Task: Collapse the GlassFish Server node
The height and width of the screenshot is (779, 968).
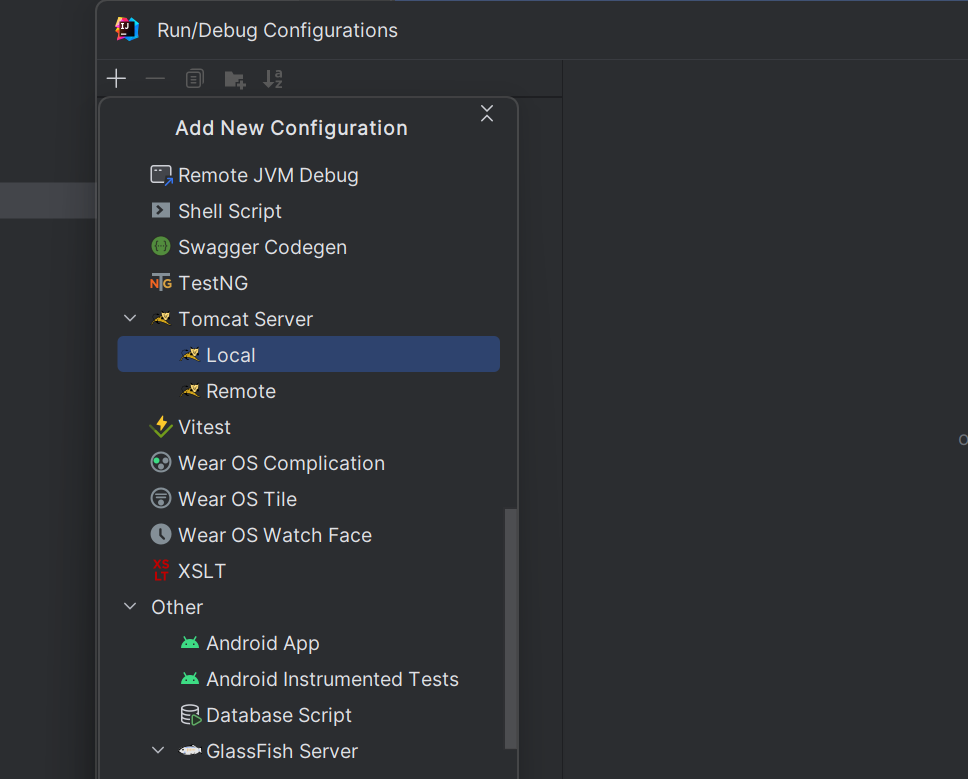Action: (x=158, y=751)
